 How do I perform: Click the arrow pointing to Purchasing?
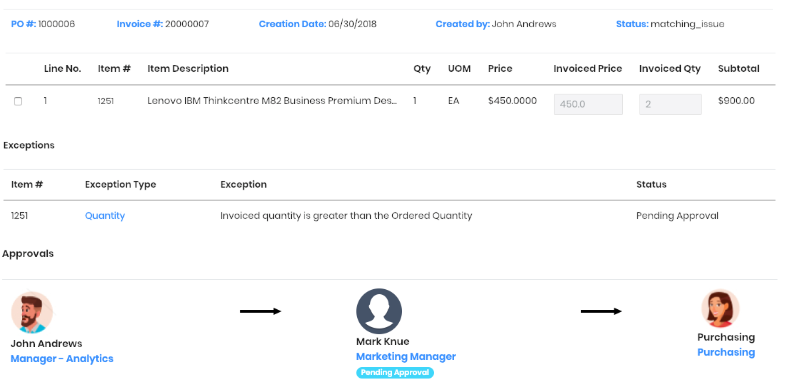[x=601, y=311]
